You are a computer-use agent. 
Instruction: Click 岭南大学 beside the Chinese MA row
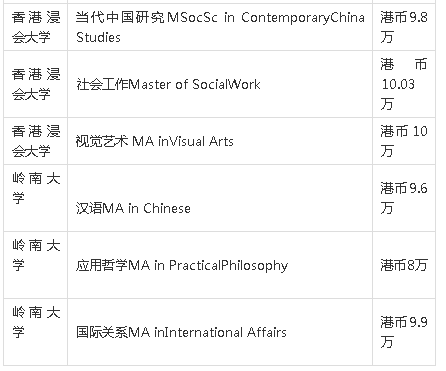[x=36, y=198]
